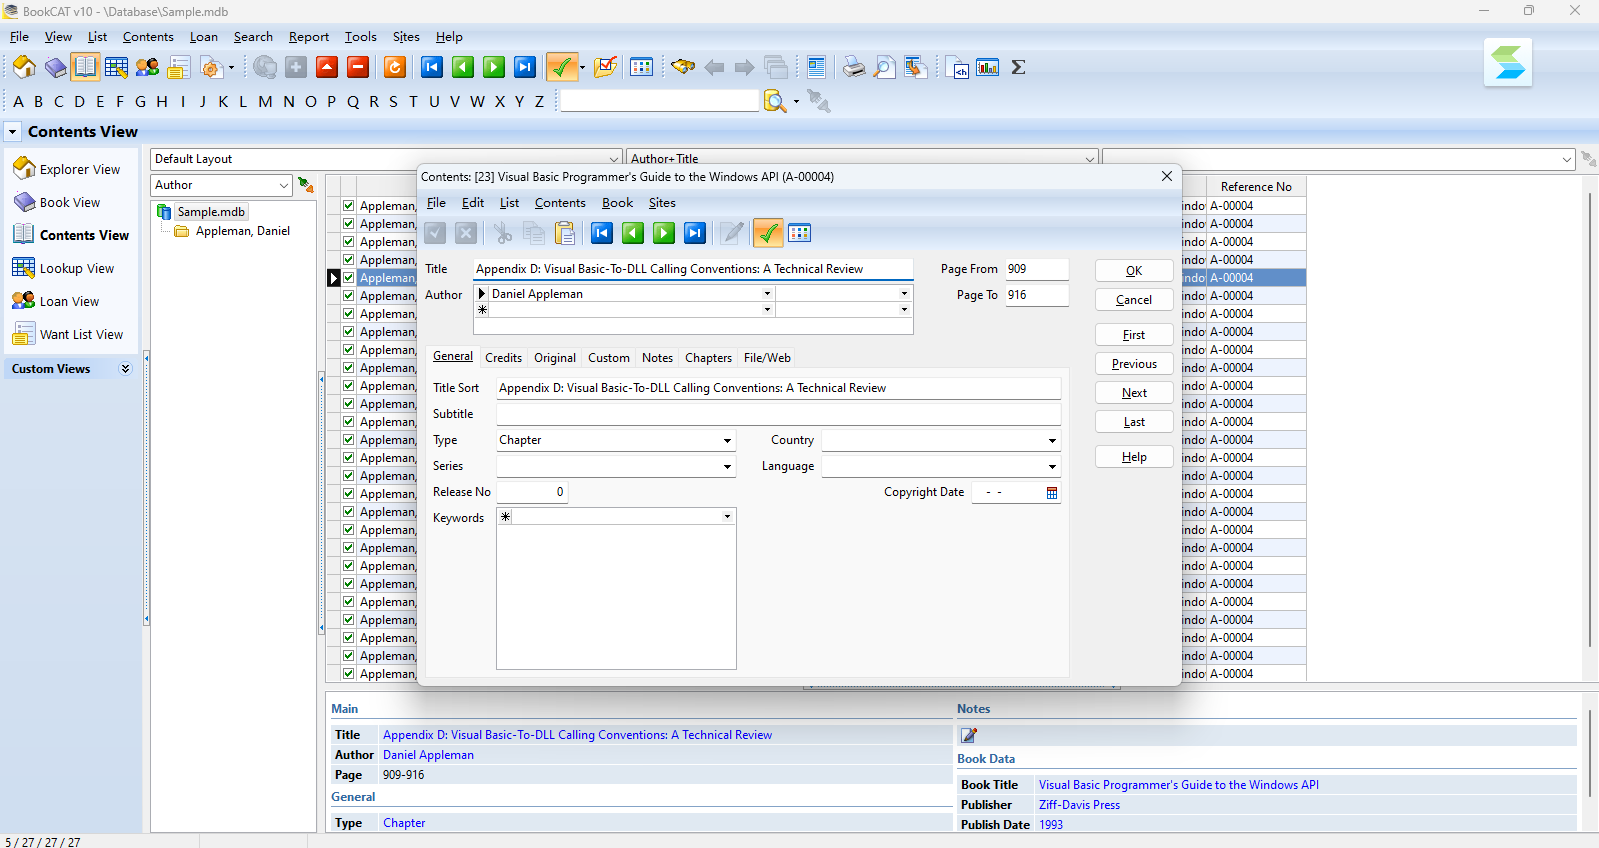Click the edit note icon under Notes

point(968,735)
